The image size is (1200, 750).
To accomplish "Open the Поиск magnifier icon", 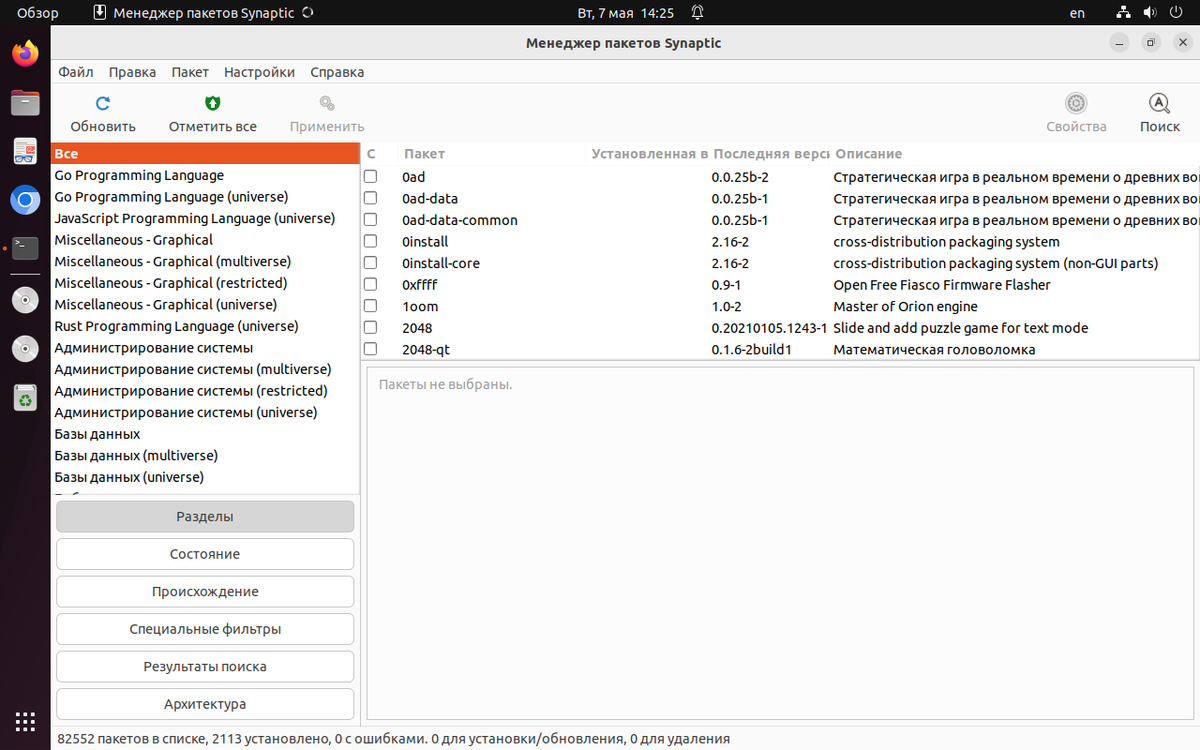I will click(1159, 103).
